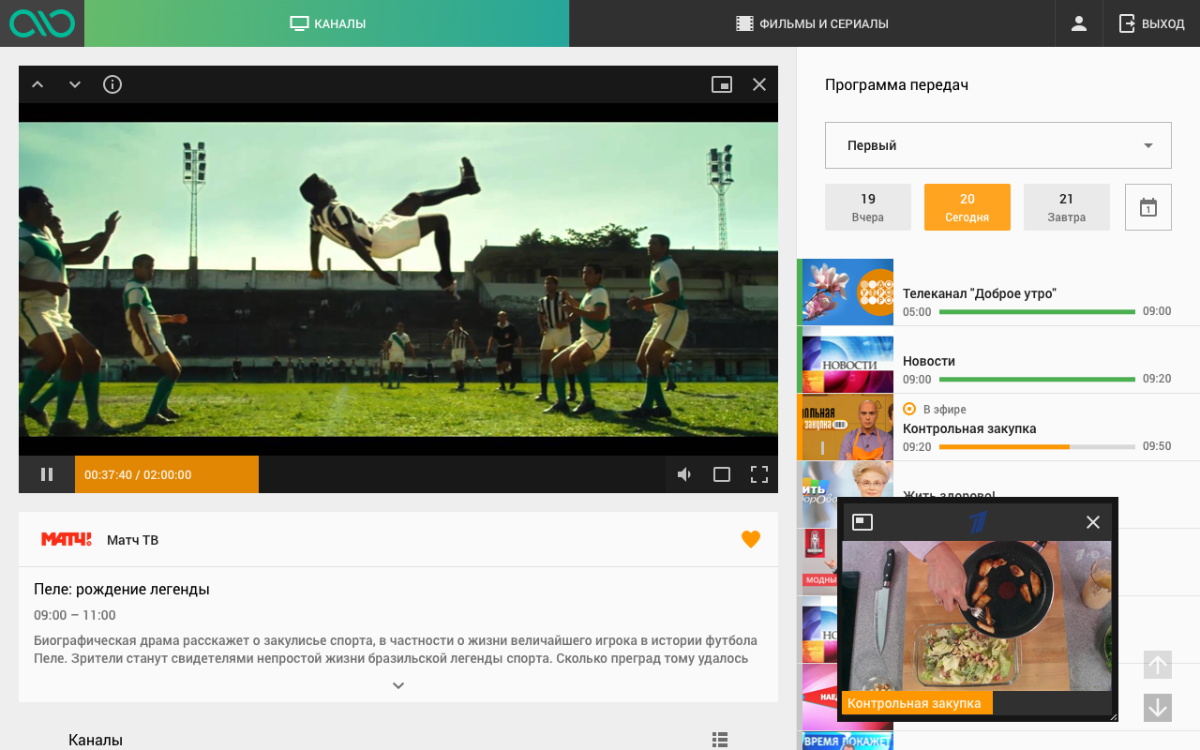Open the Новости program thumbnail
Image resolution: width=1200 pixels, height=750 pixels.
[x=848, y=359]
